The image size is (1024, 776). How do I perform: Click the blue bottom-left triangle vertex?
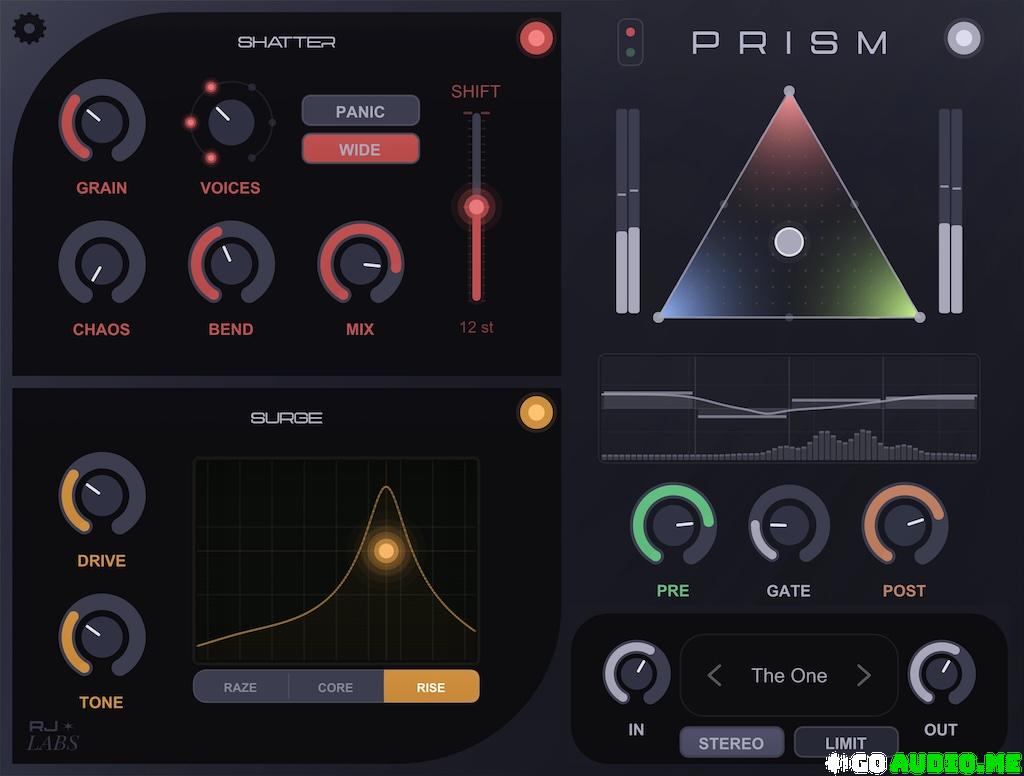pyautogui.click(x=658, y=317)
